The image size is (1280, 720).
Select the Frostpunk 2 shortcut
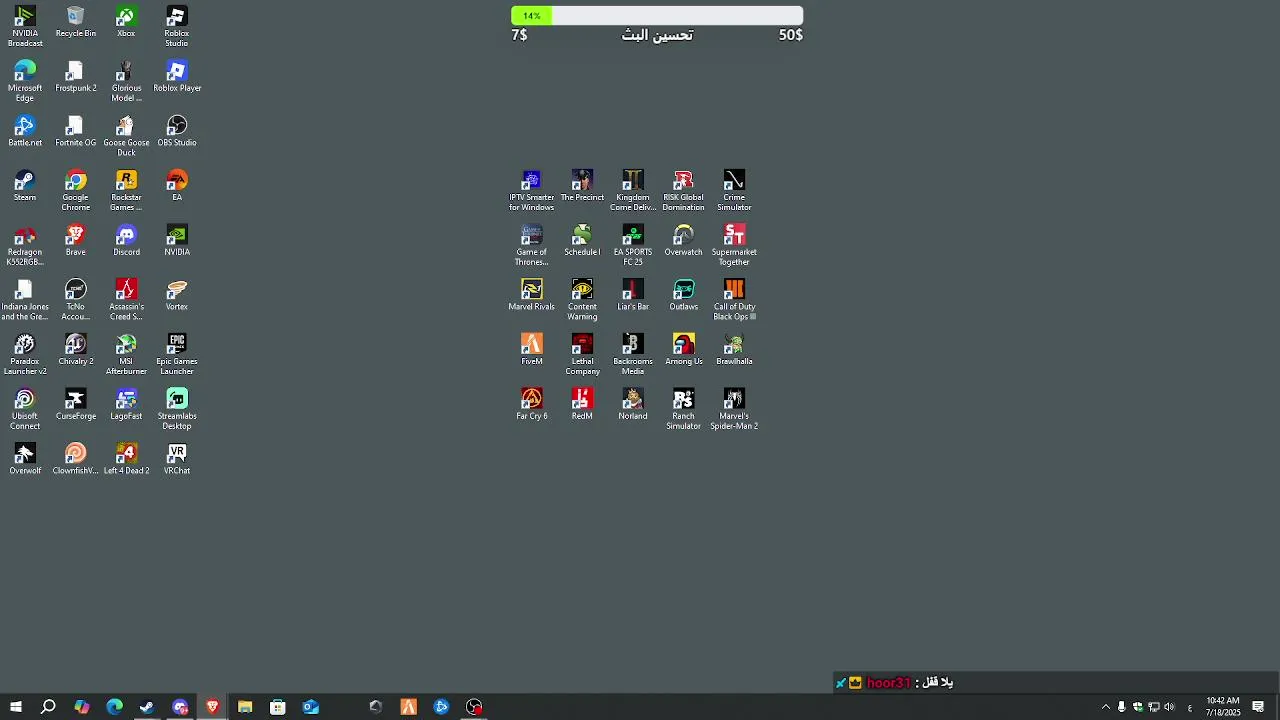[x=76, y=77]
